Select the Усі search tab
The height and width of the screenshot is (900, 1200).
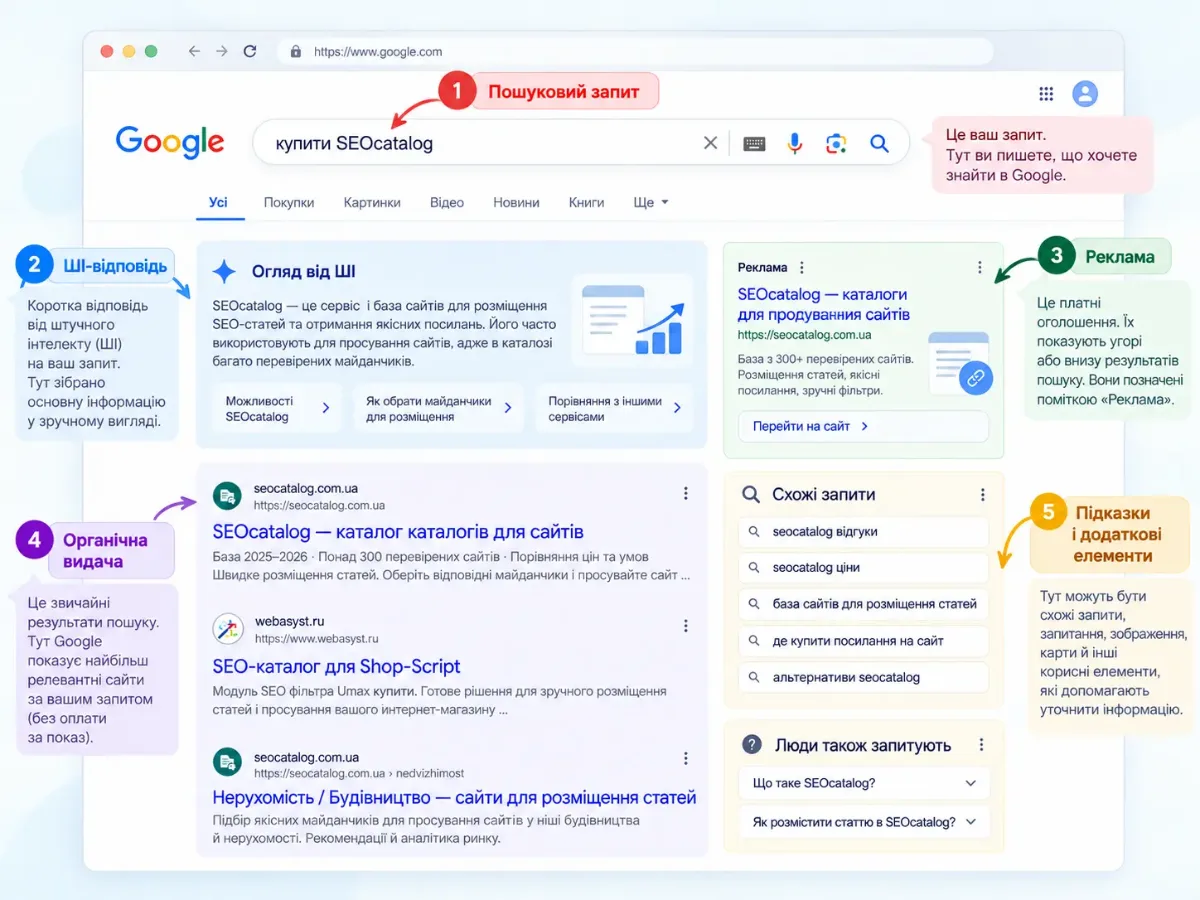point(218,202)
